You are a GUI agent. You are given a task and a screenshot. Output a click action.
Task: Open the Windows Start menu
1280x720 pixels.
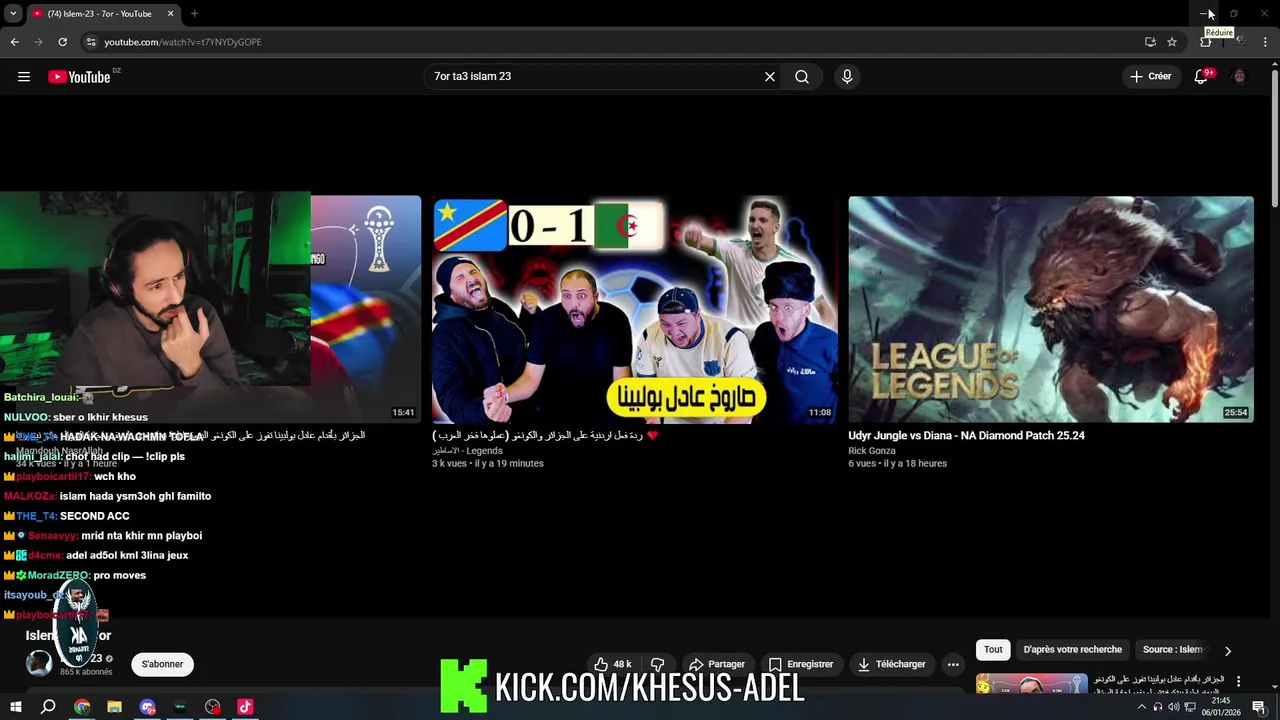tap(15, 707)
